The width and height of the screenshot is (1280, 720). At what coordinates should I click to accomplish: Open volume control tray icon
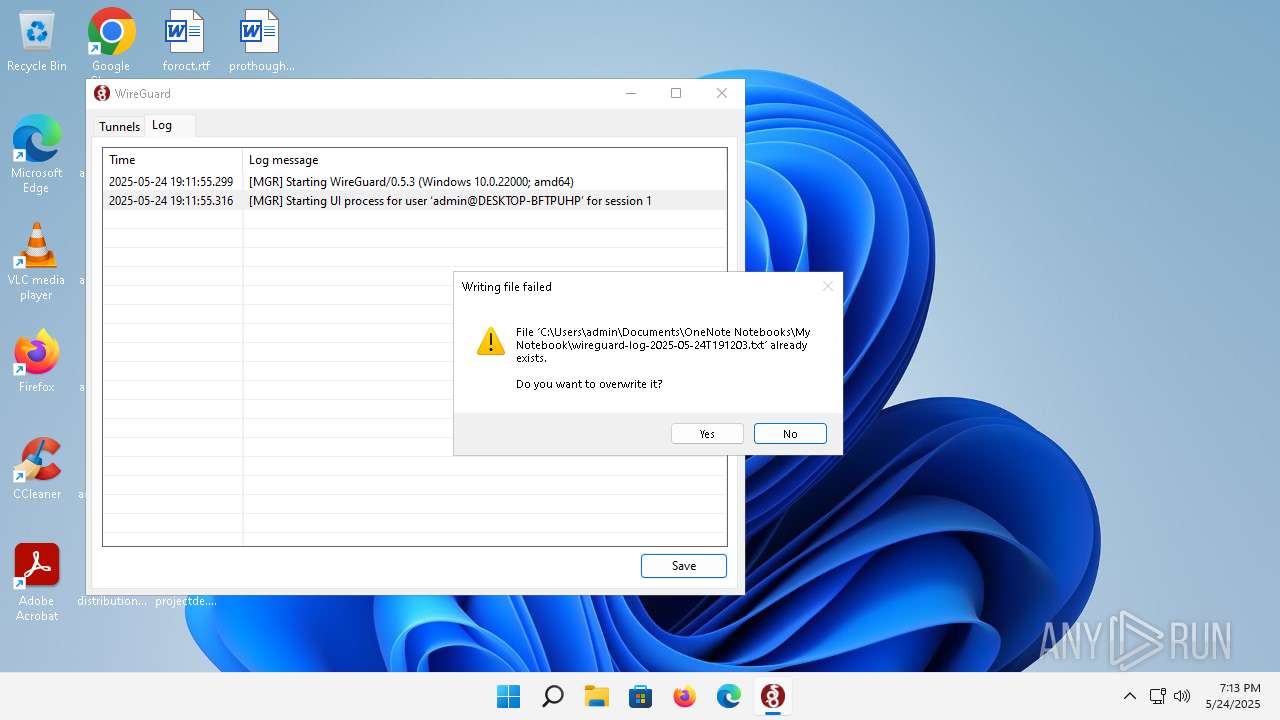pyautogui.click(x=1182, y=696)
